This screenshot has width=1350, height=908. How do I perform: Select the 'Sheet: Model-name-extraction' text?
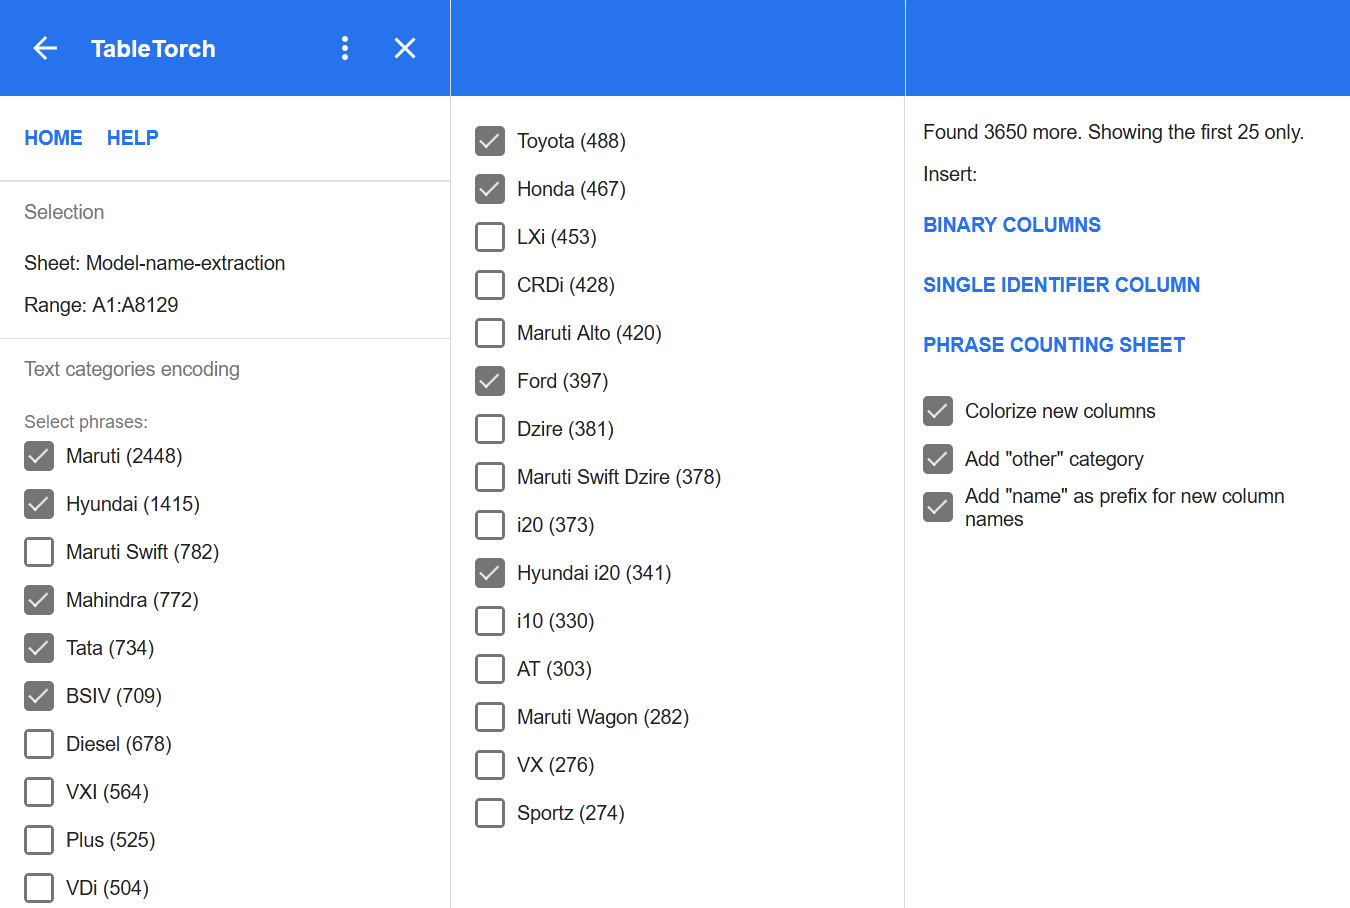(x=155, y=263)
